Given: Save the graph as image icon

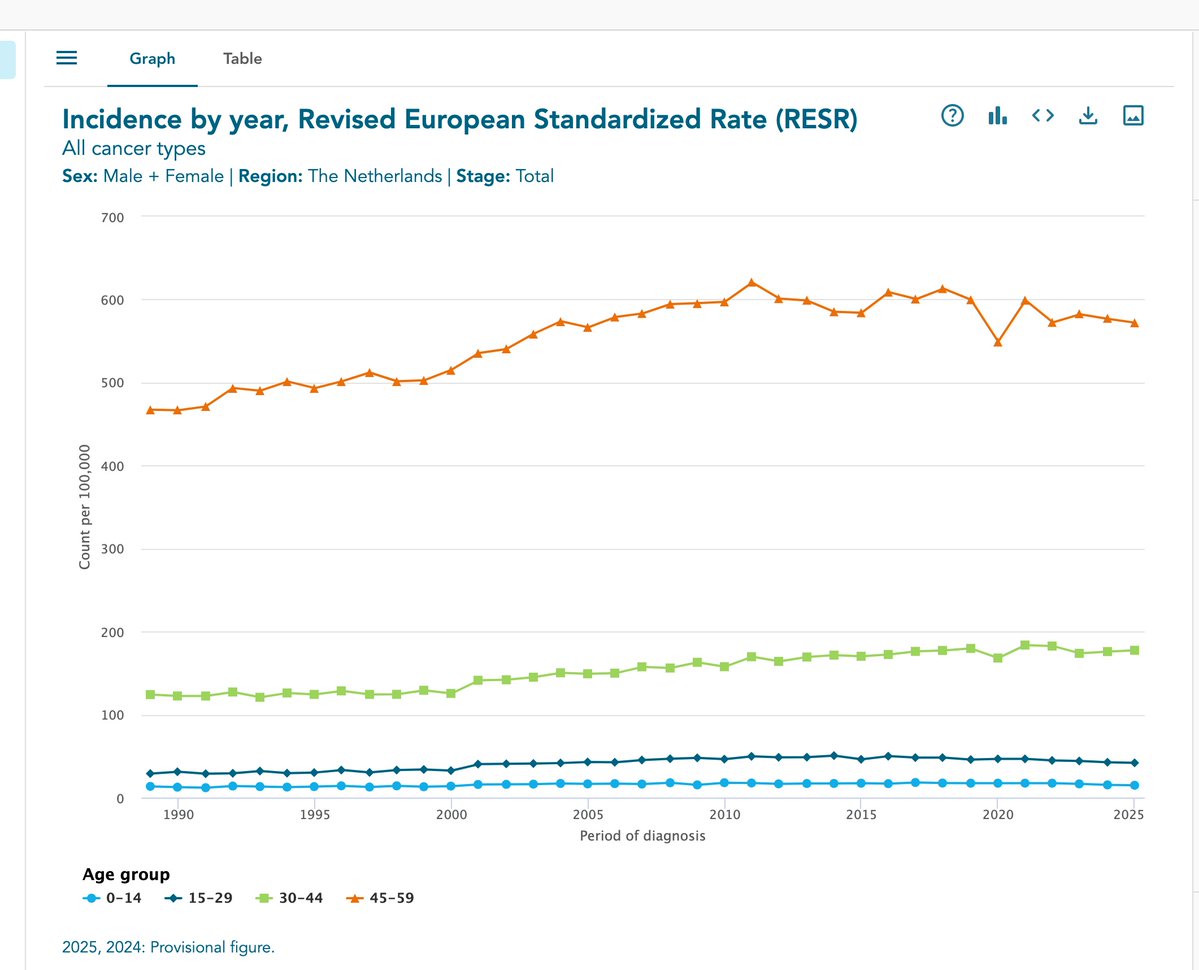Looking at the screenshot, I should [1132, 115].
